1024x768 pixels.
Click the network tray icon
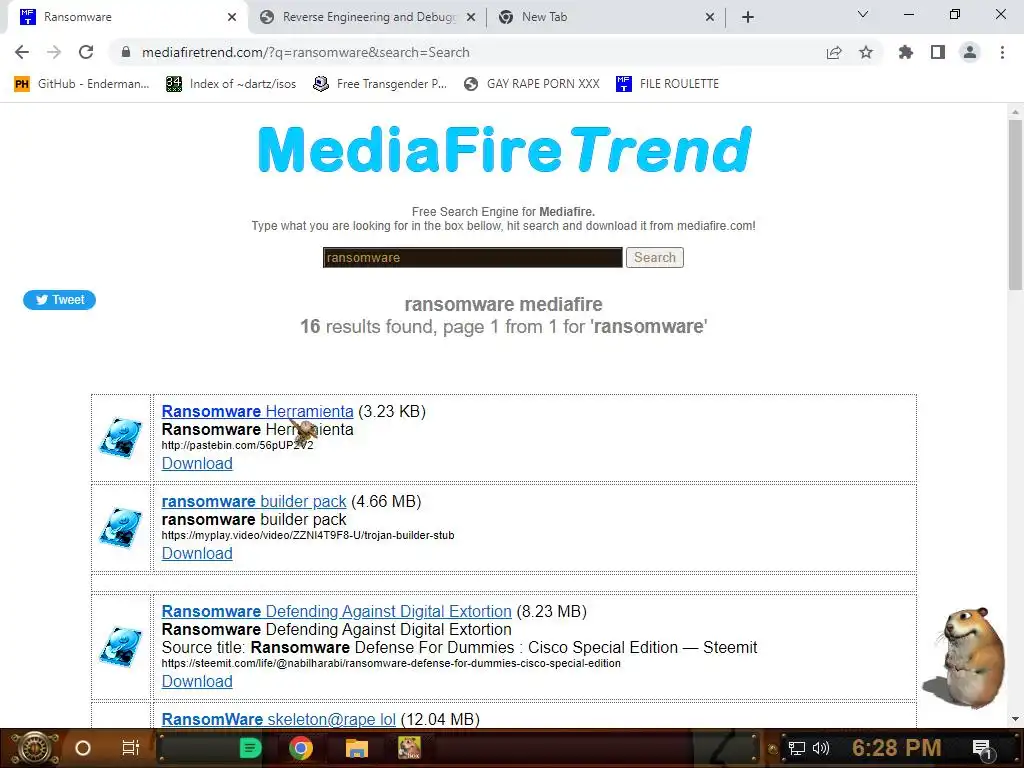[x=797, y=748]
